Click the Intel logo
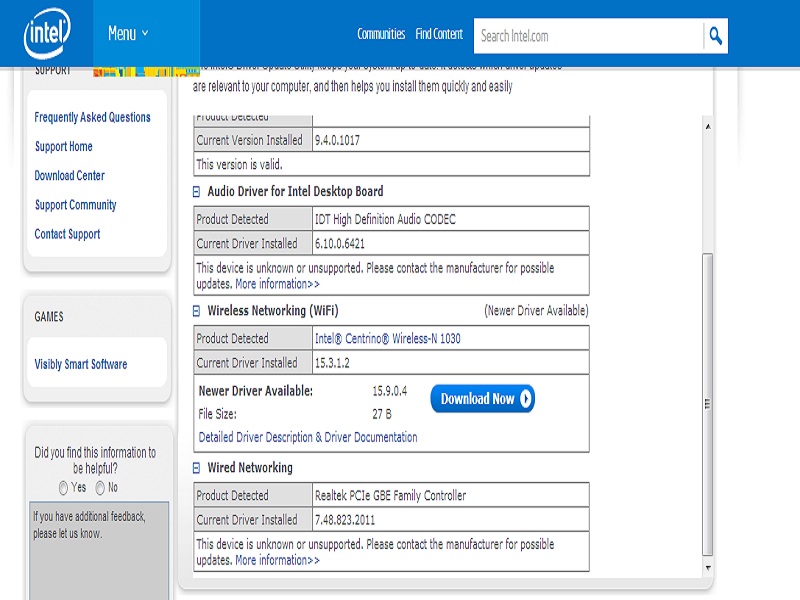The height and width of the screenshot is (600, 800). [x=47, y=34]
